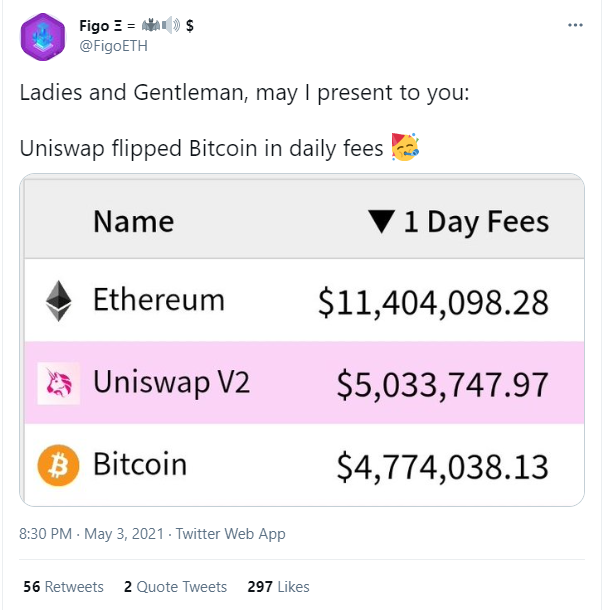Click the 1 Day Fees column header
The height and width of the screenshot is (610, 602).
click(475, 221)
